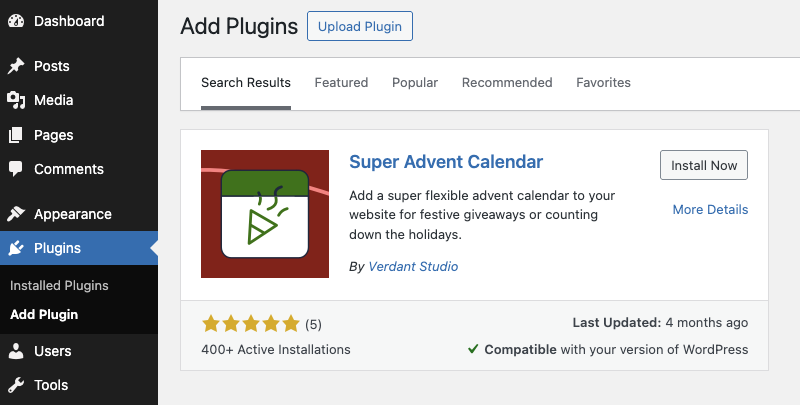Click the Upload Plugin button

[x=360, y=26]
